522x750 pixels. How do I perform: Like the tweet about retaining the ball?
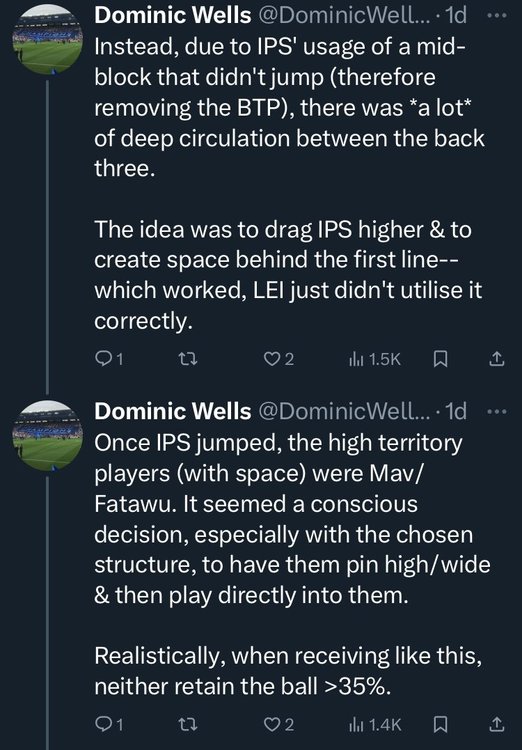(279, 725)
